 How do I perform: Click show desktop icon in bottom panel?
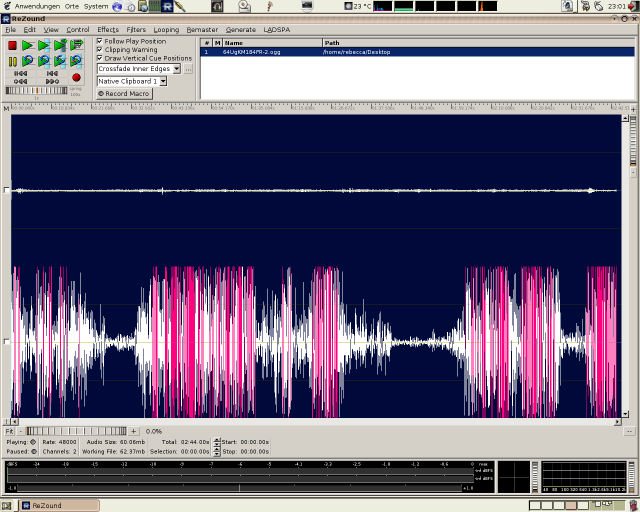[7, 505]
